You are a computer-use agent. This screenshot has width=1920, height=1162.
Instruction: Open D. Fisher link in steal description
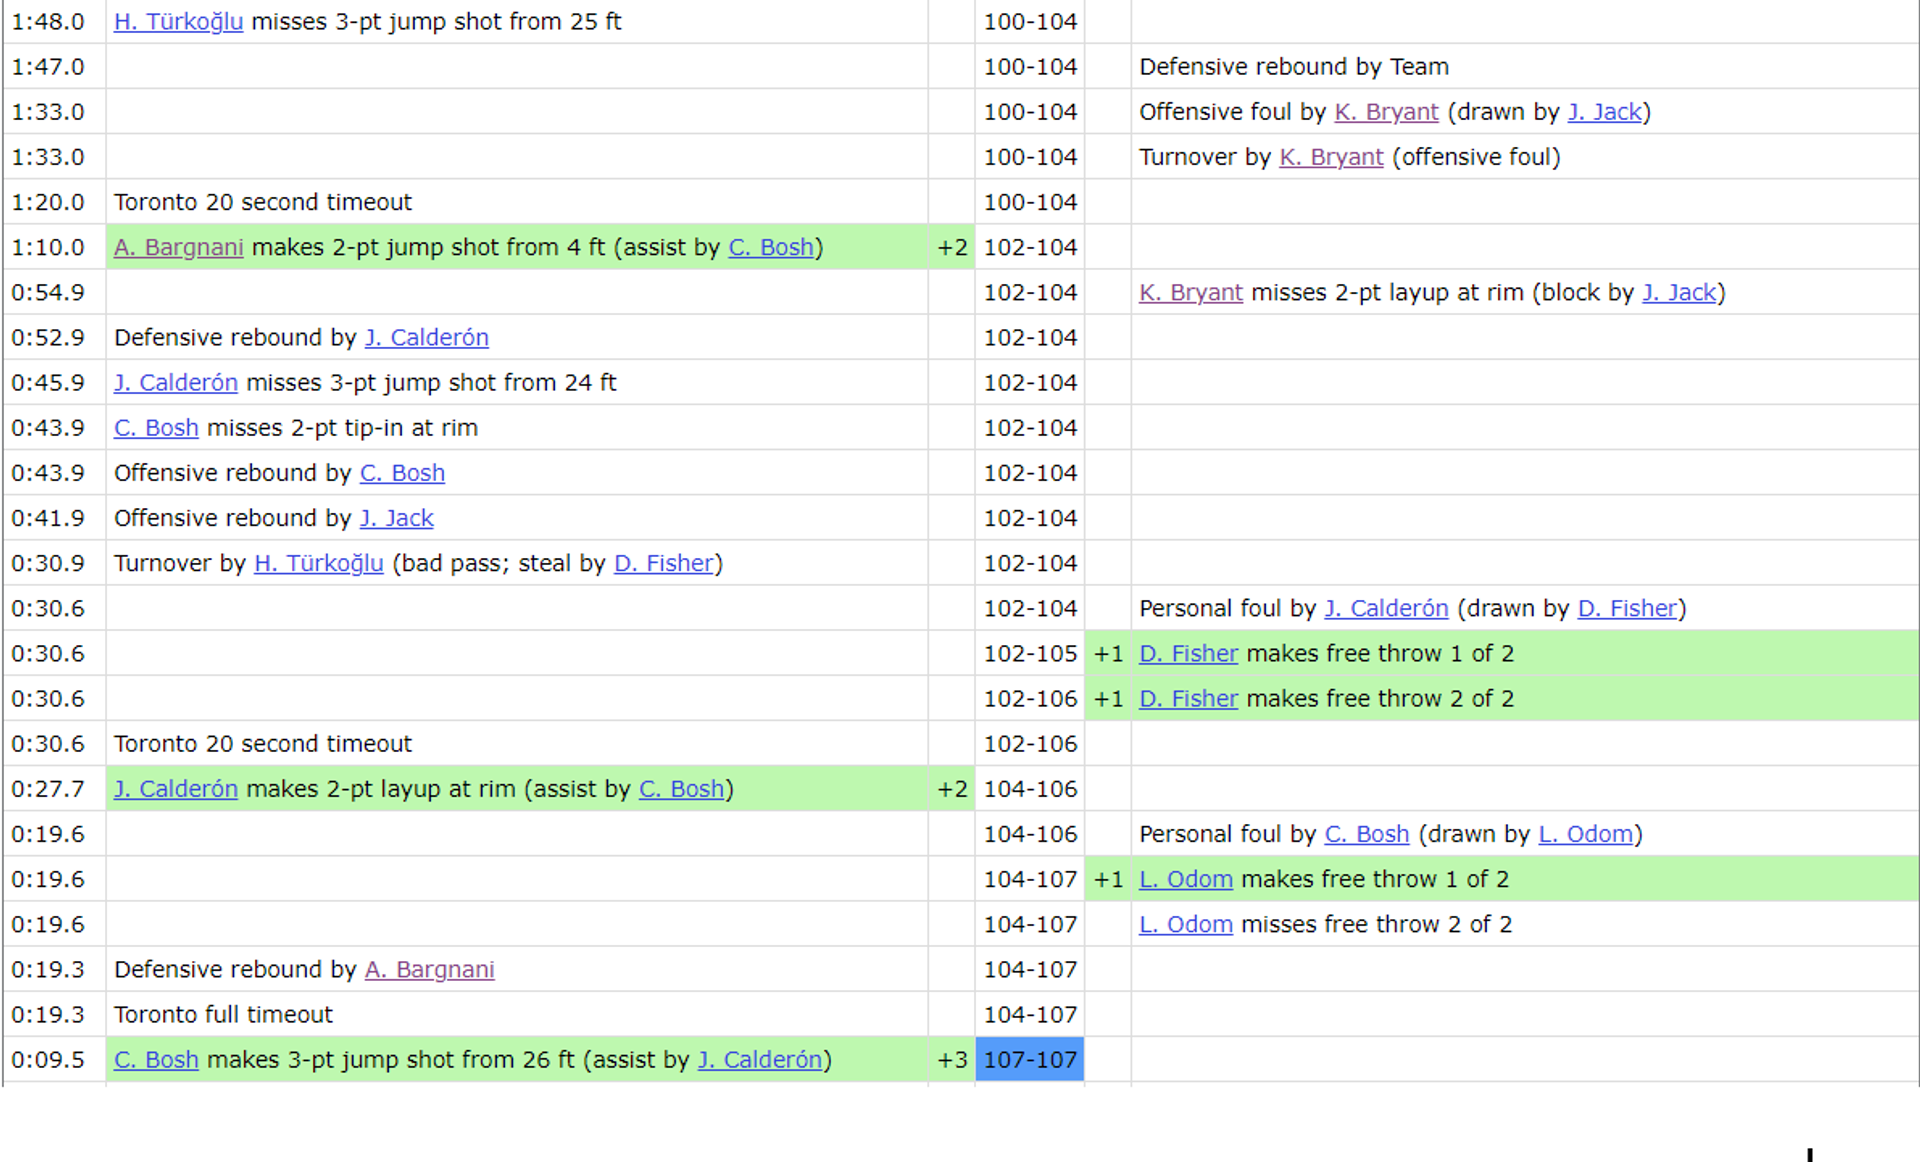click(663, 564)
